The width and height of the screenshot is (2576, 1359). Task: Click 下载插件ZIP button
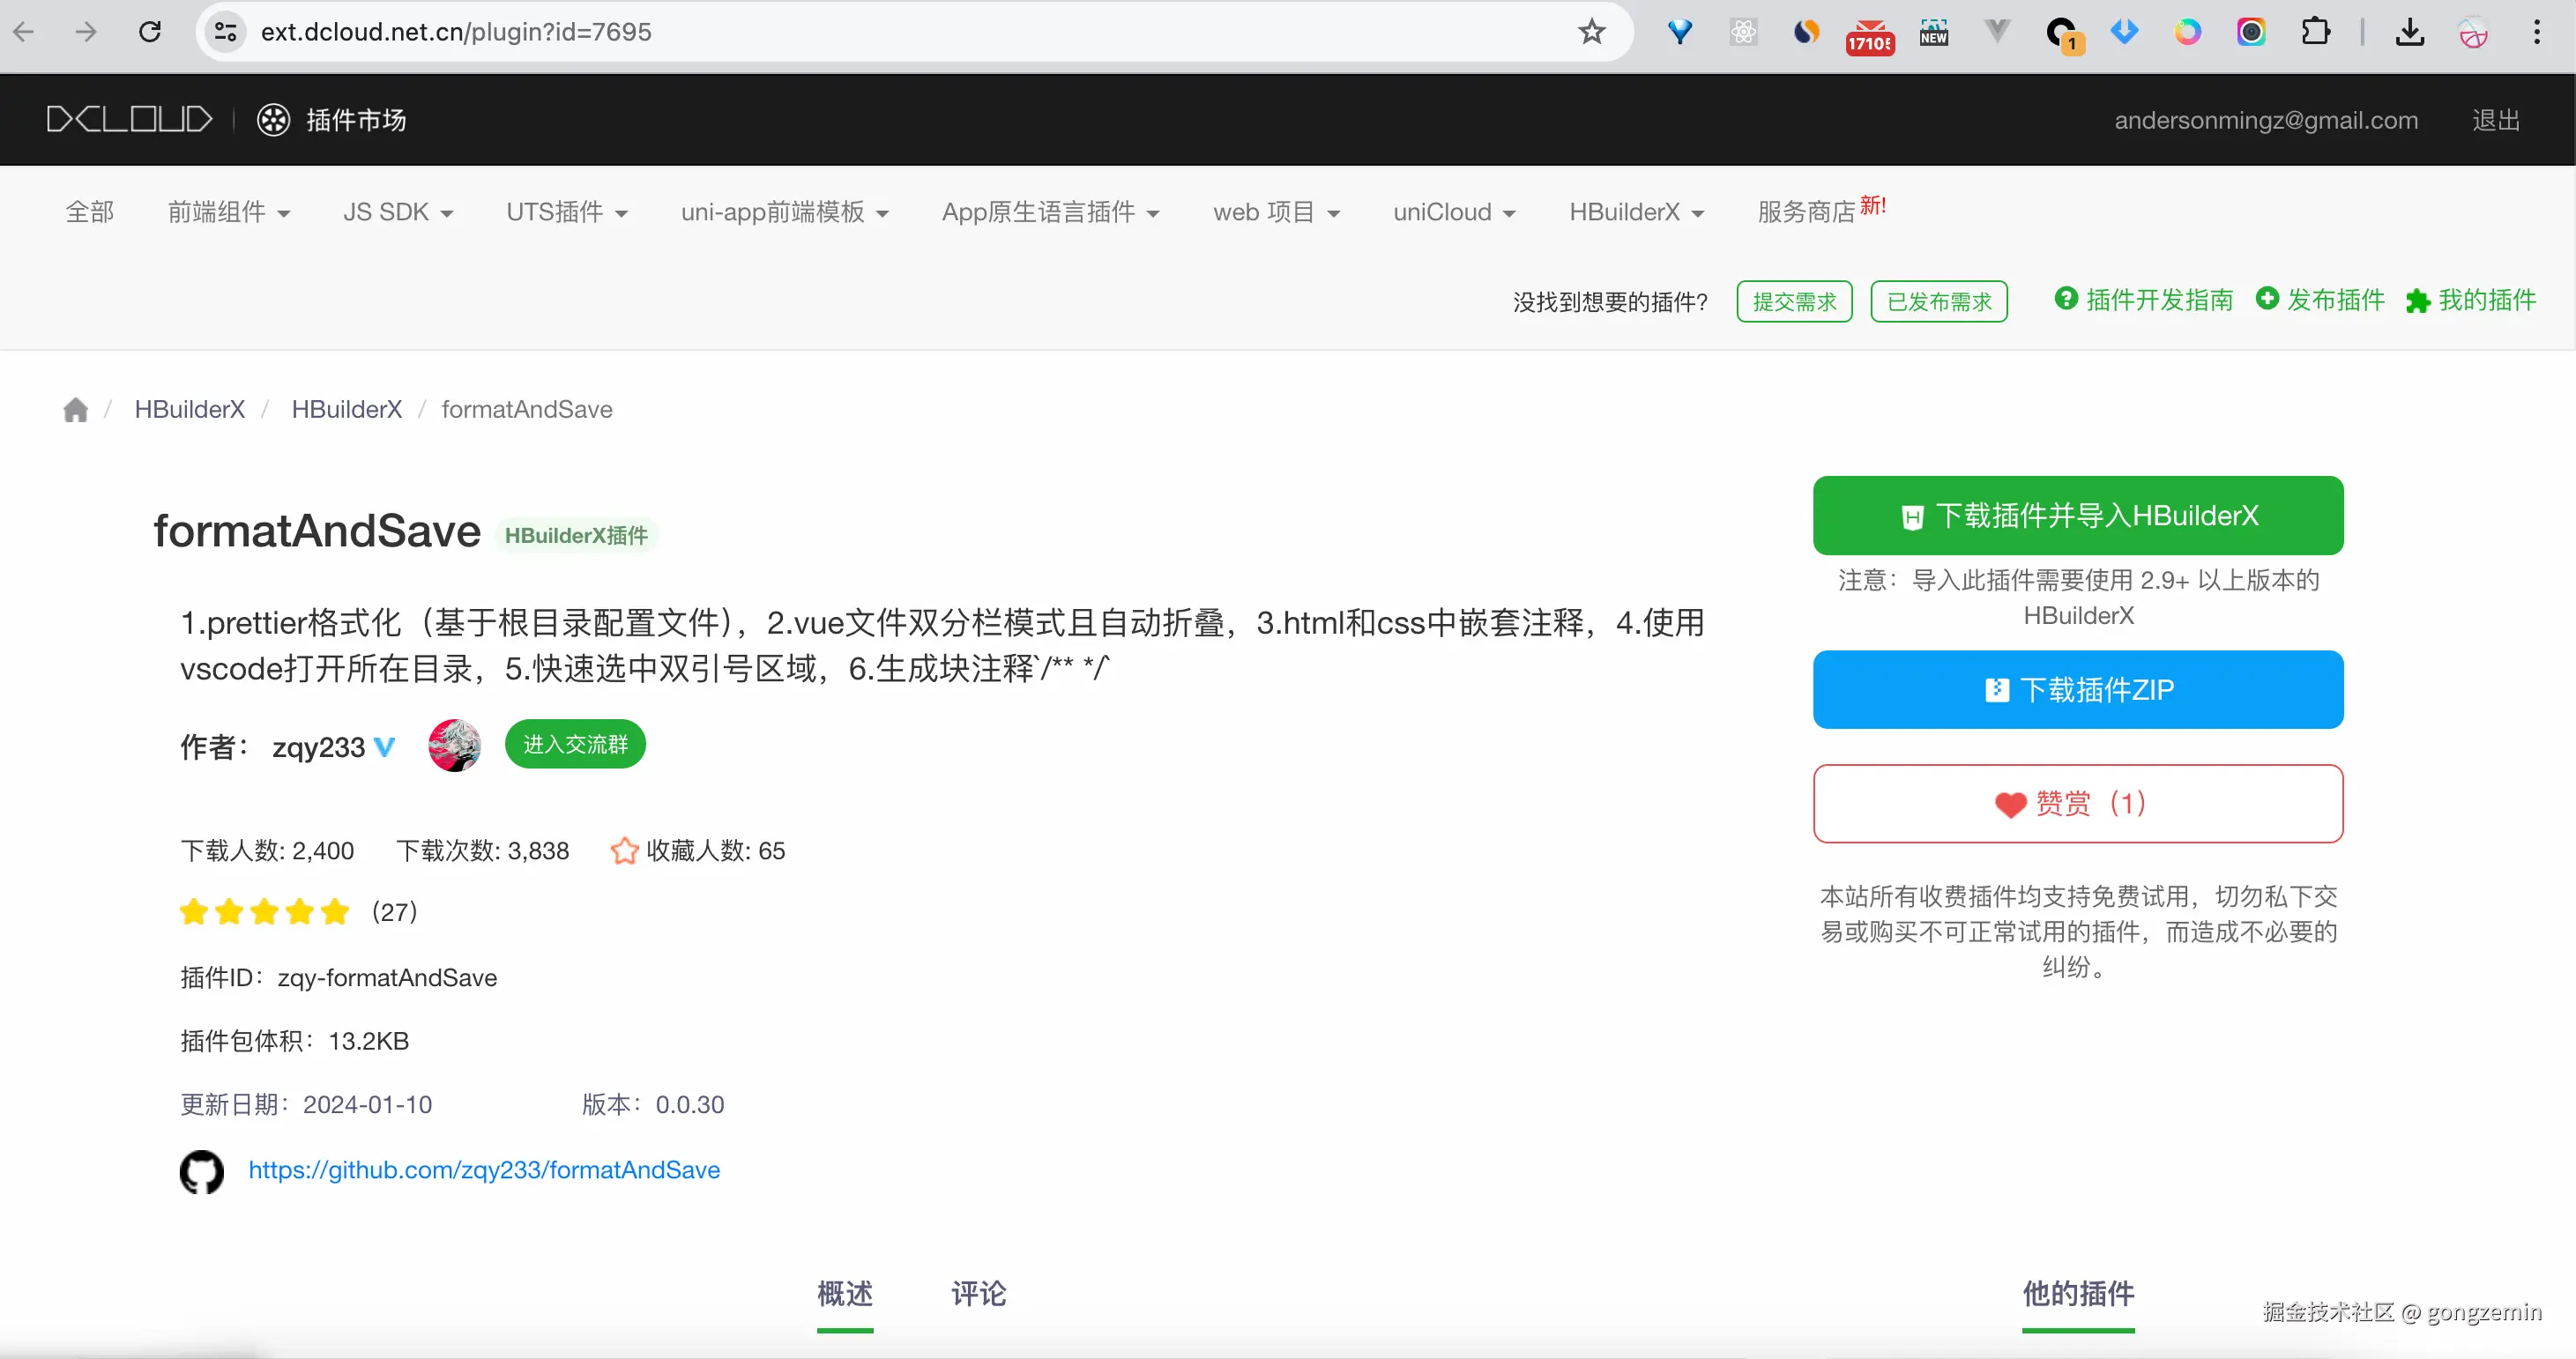tap(2077, 690)
